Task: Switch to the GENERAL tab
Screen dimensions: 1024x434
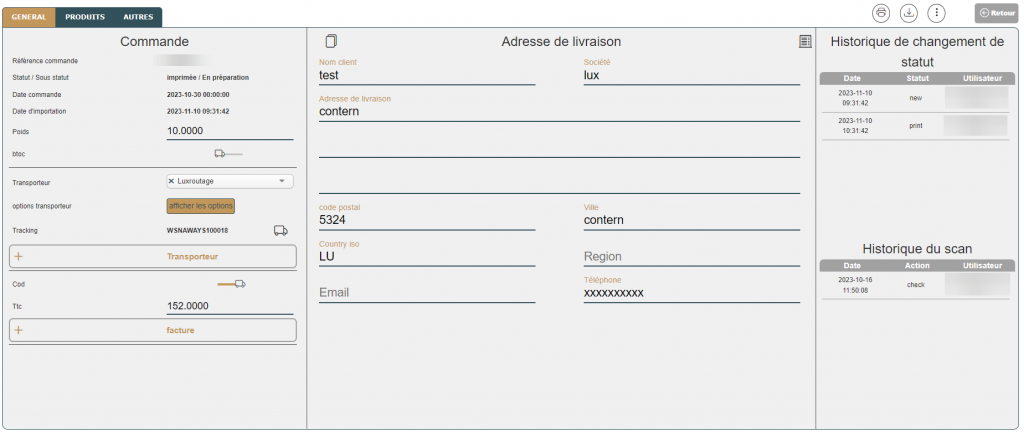Action: click(29, 17)
